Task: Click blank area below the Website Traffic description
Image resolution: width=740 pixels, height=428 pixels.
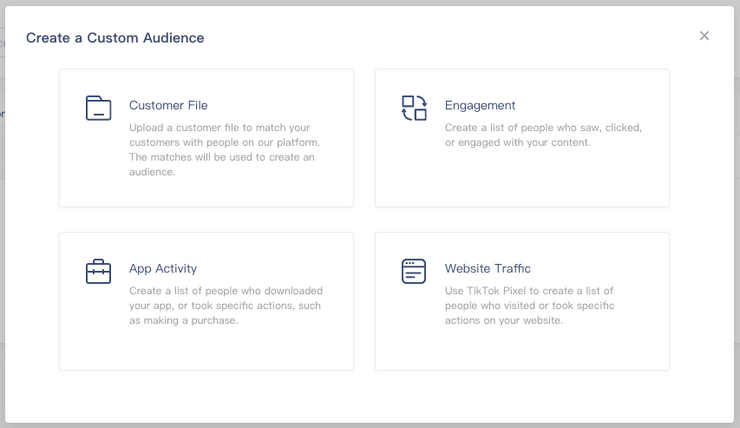Action: pos(522,349)
